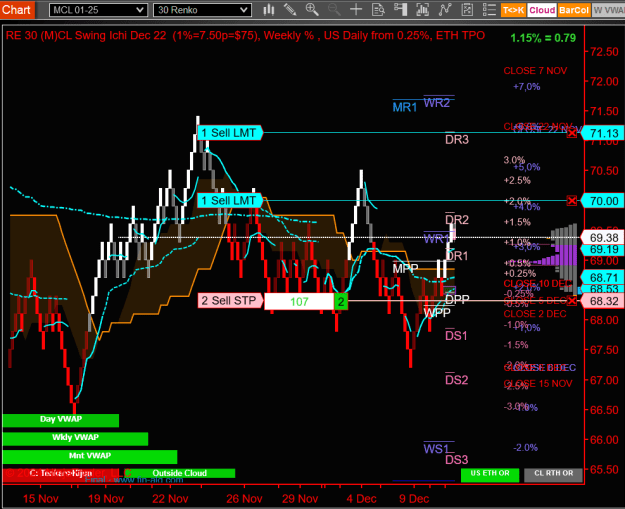
Task: Toggle the C: Tenkan>Kijun red indicator
Action: click(x=61, y=473)
